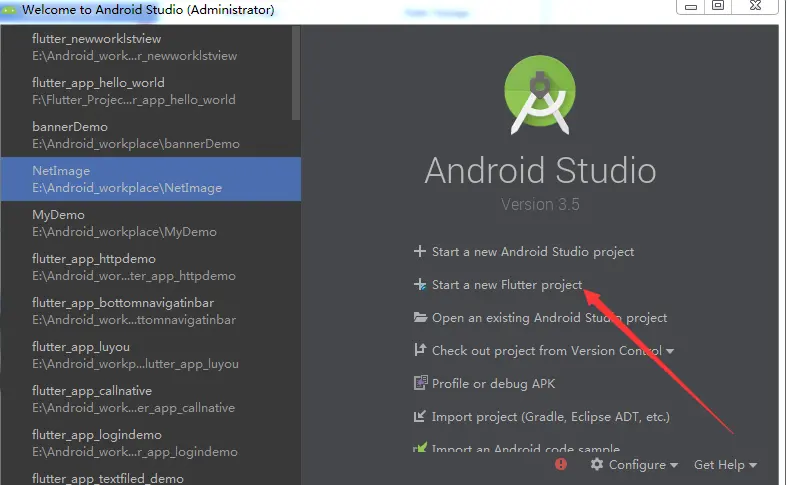The height and width of the screenshot is (485, 788).
Task: Select the highlighted NetImage project
Action: (151, 179)
